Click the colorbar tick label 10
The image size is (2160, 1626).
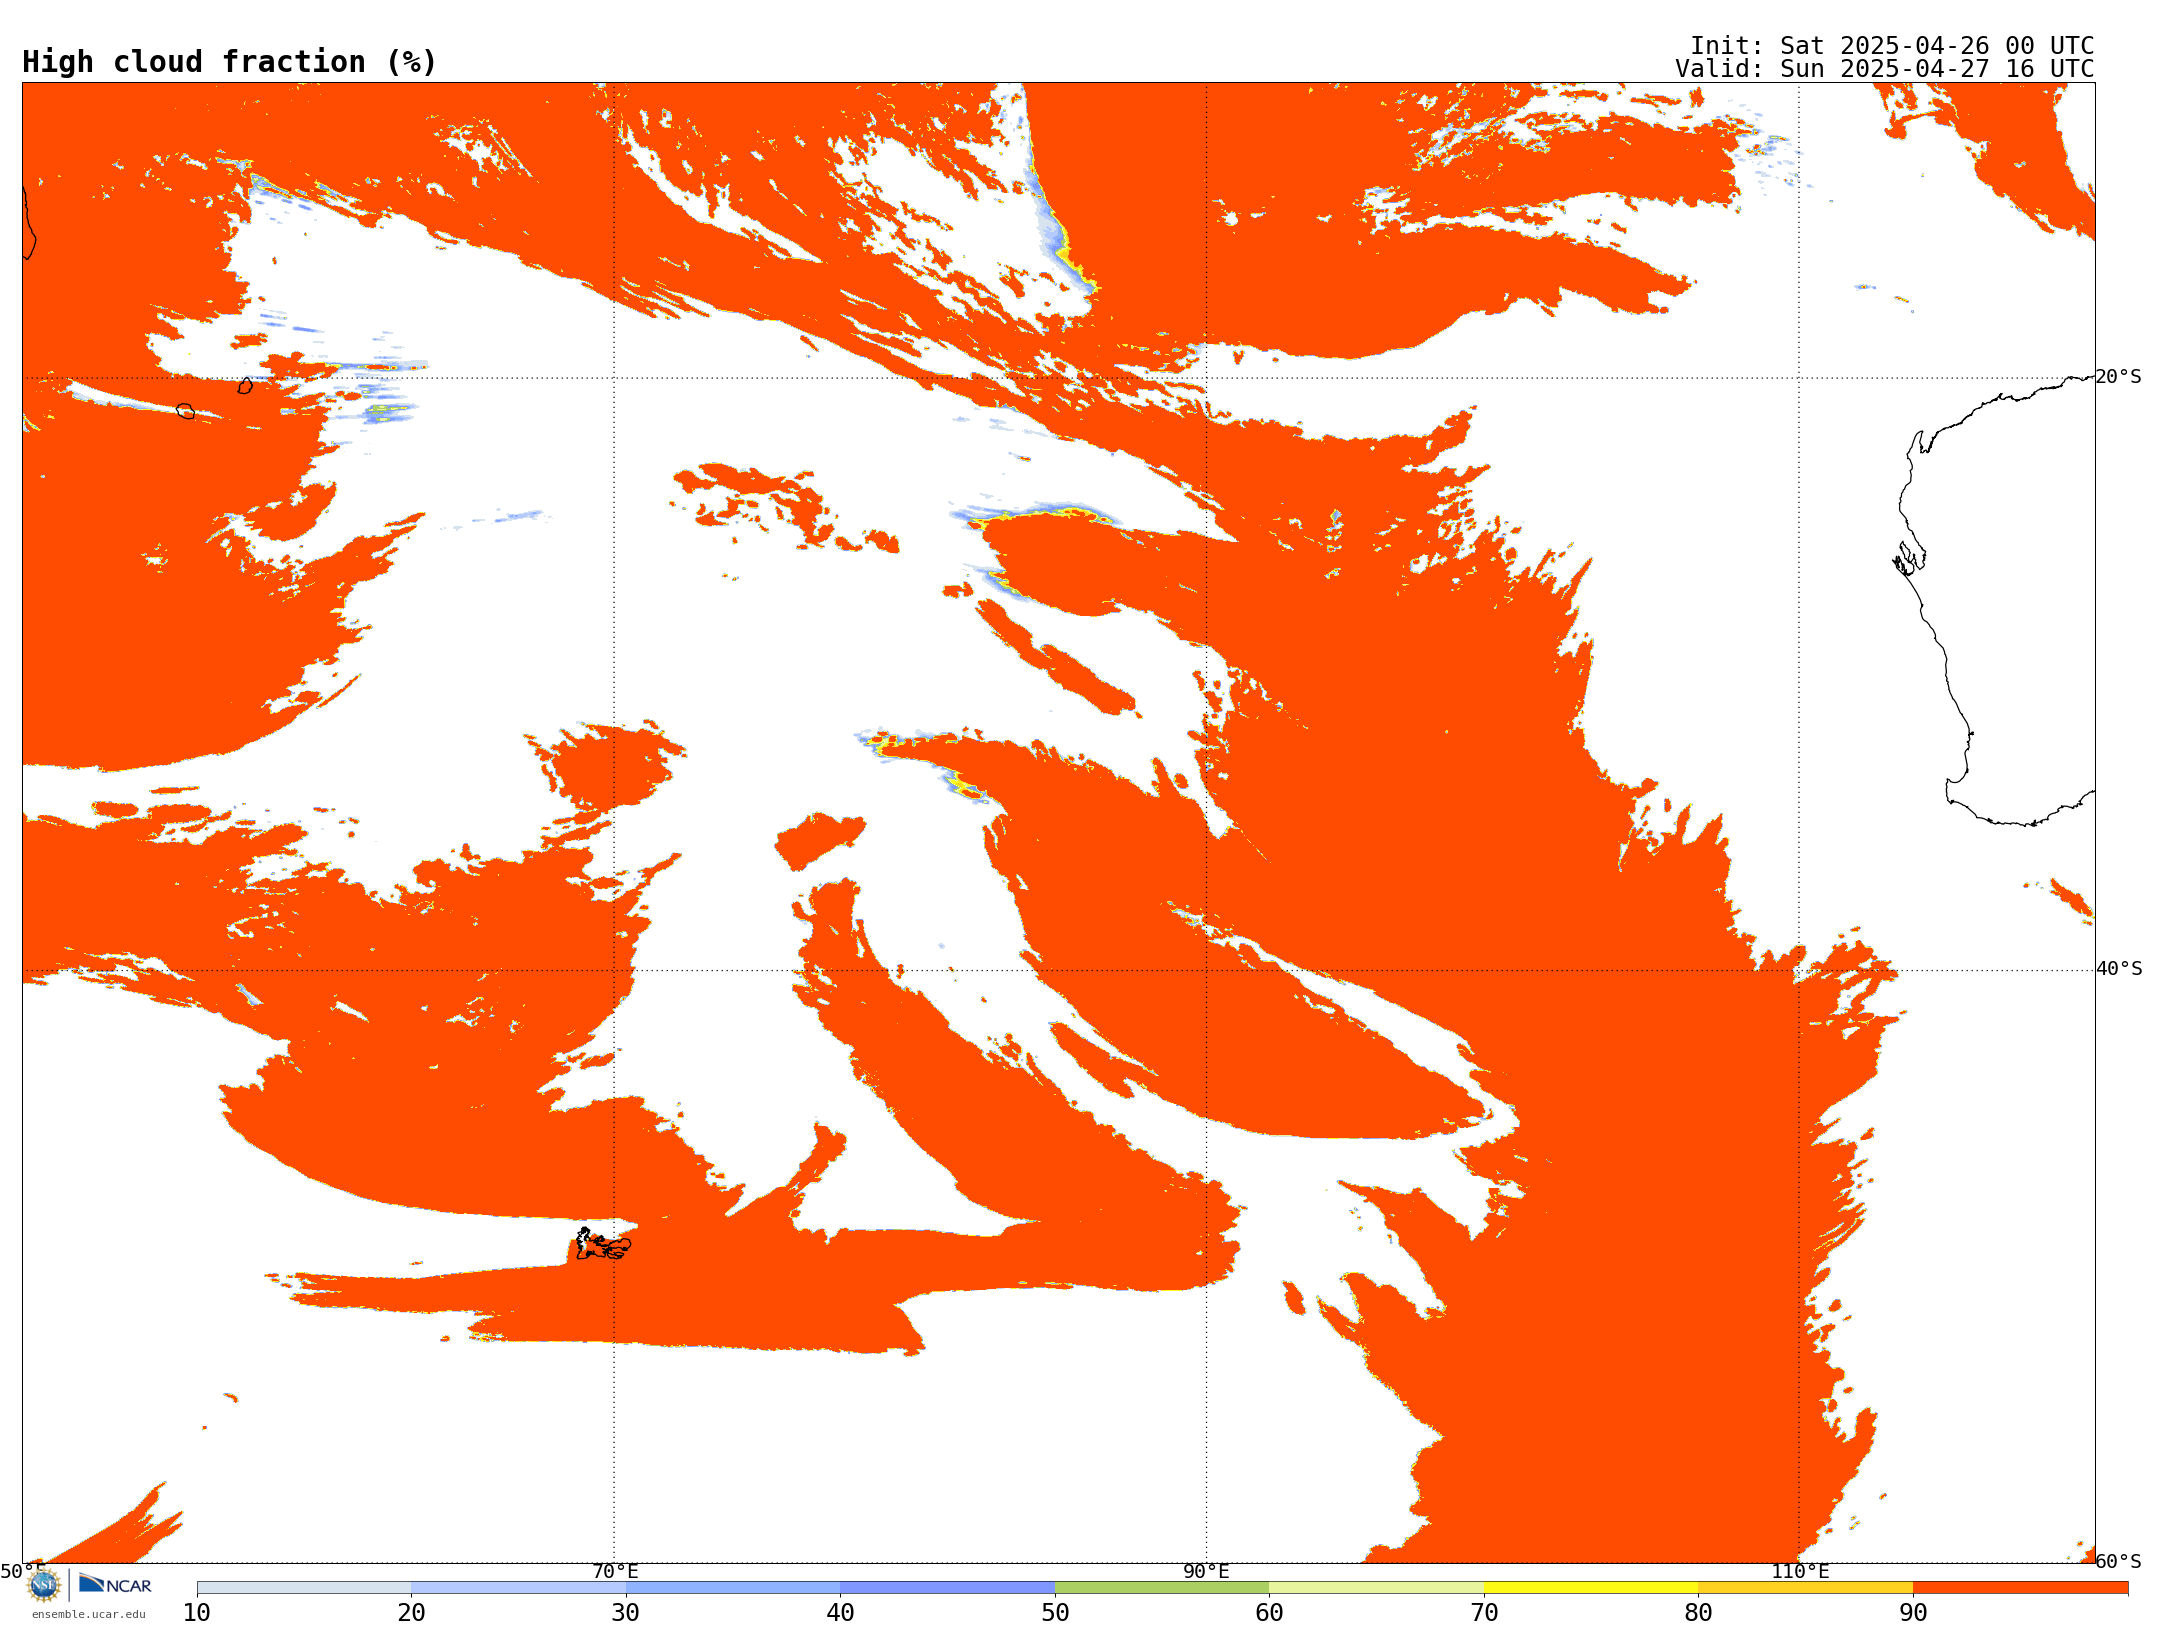point(197,1613)
